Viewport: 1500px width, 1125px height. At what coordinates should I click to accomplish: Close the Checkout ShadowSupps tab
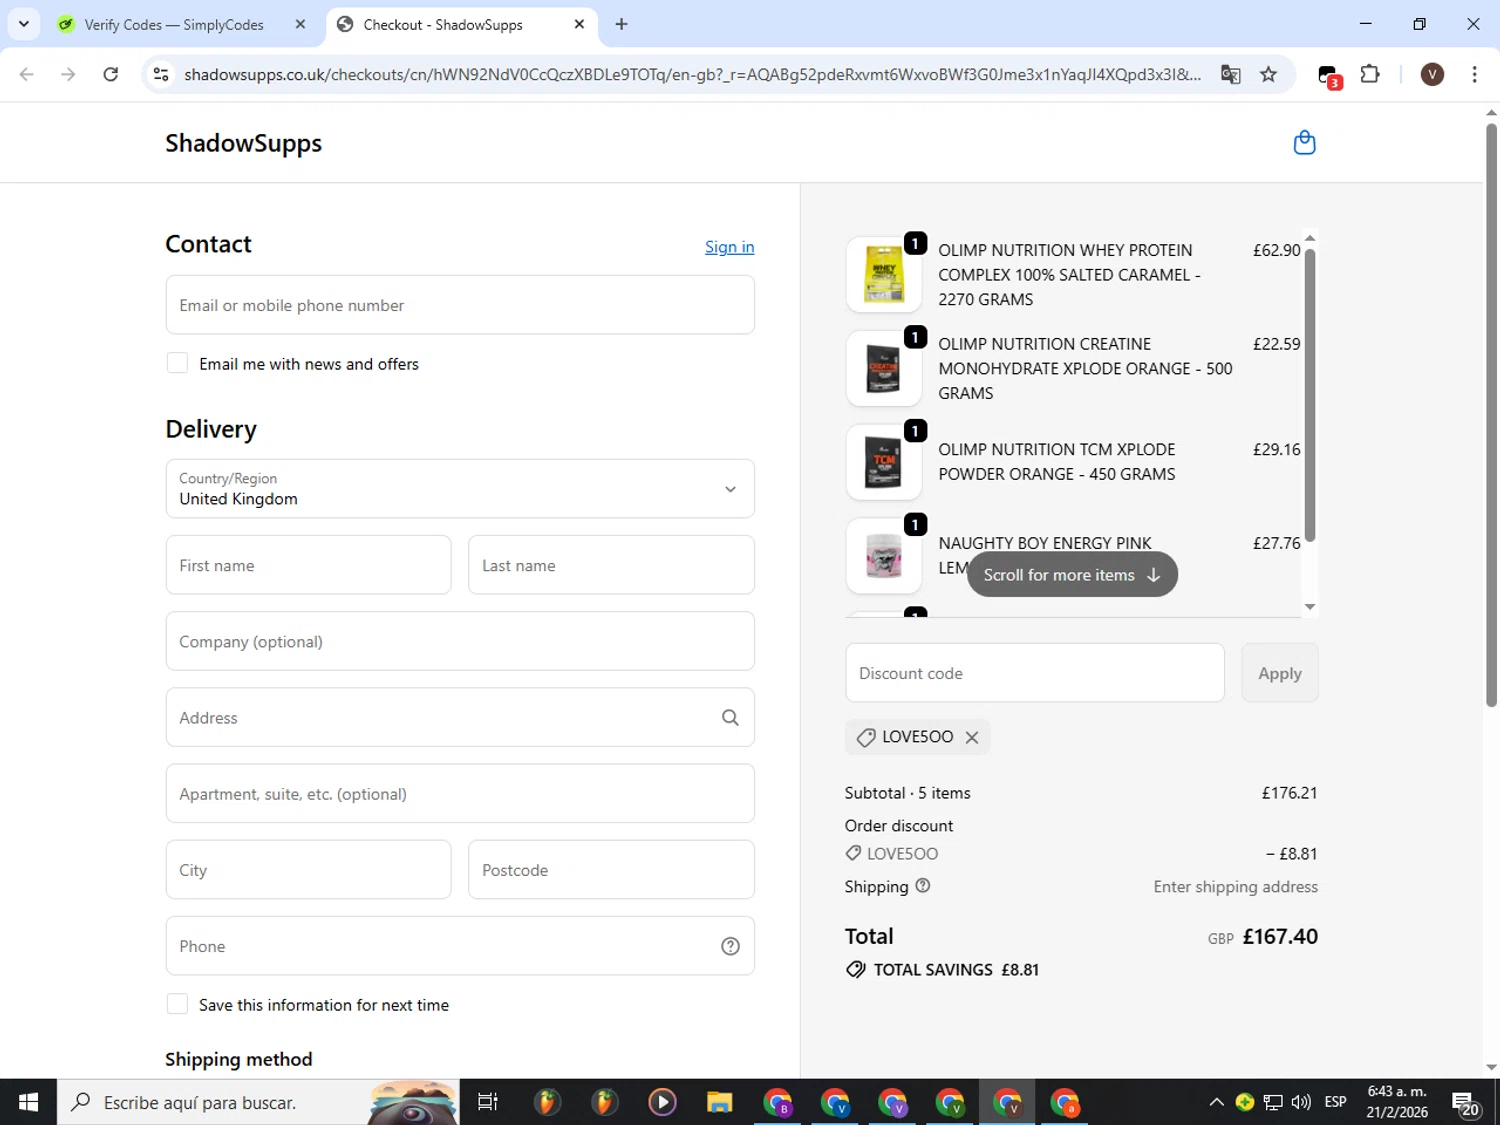point(579,24)
